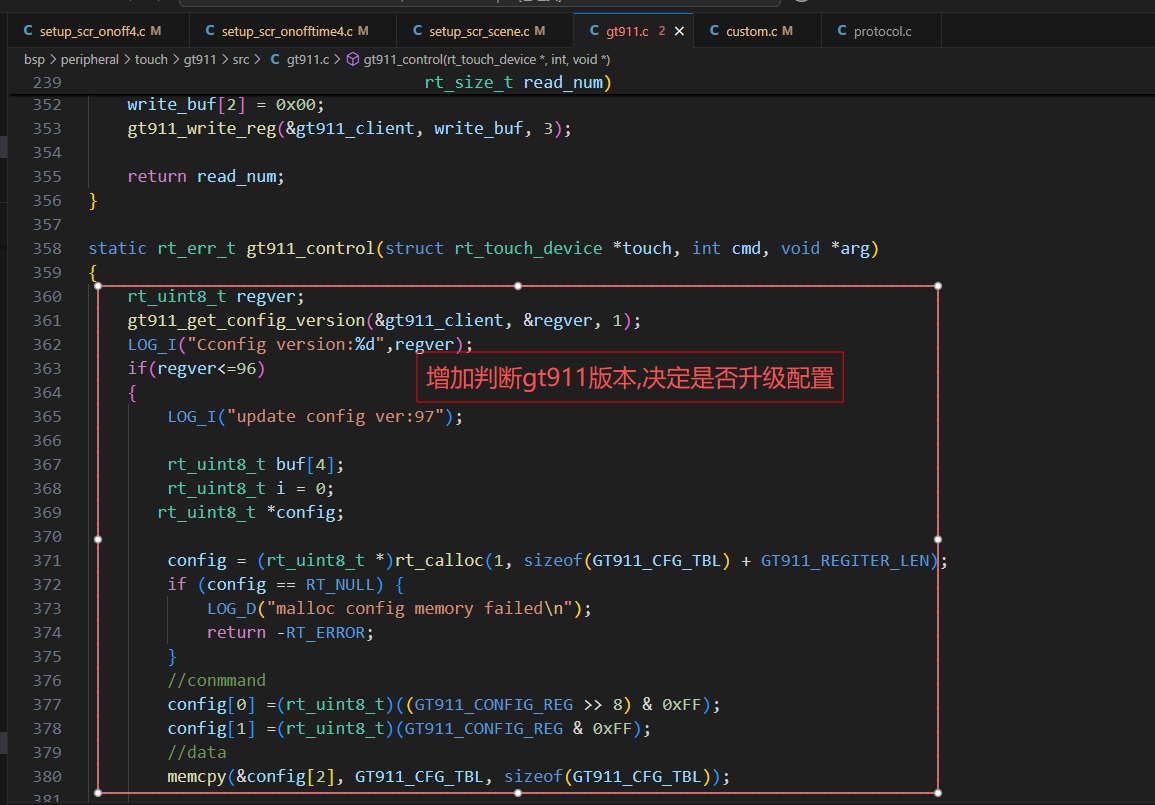Viewport: 1155px width, 805px height.
Task: Click the C icon on setup_scr_onofftime4.c tab
Action: coord(210,31)
